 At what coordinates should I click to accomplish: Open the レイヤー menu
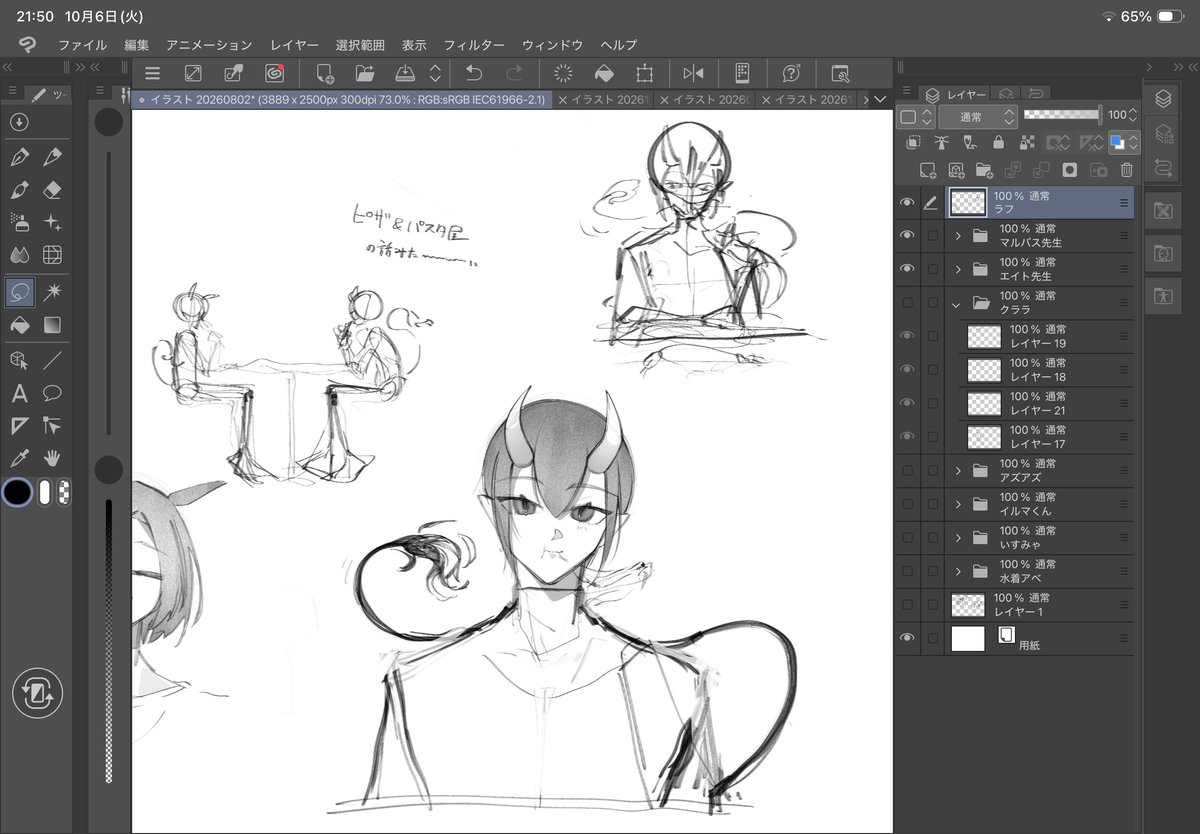tap(294, 45)
